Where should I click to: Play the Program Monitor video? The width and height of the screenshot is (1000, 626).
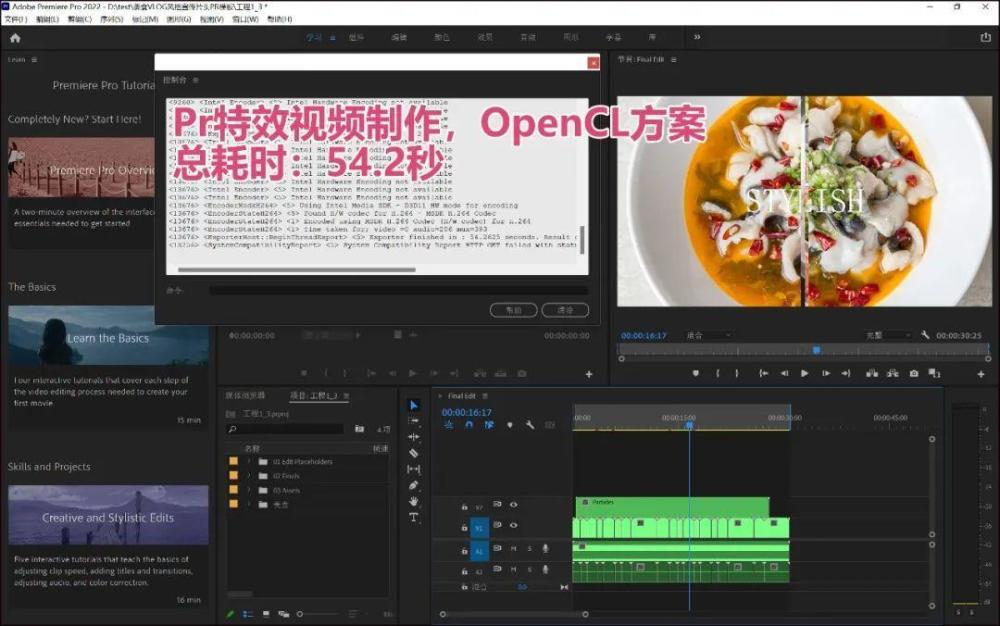[x=805, y=374]
